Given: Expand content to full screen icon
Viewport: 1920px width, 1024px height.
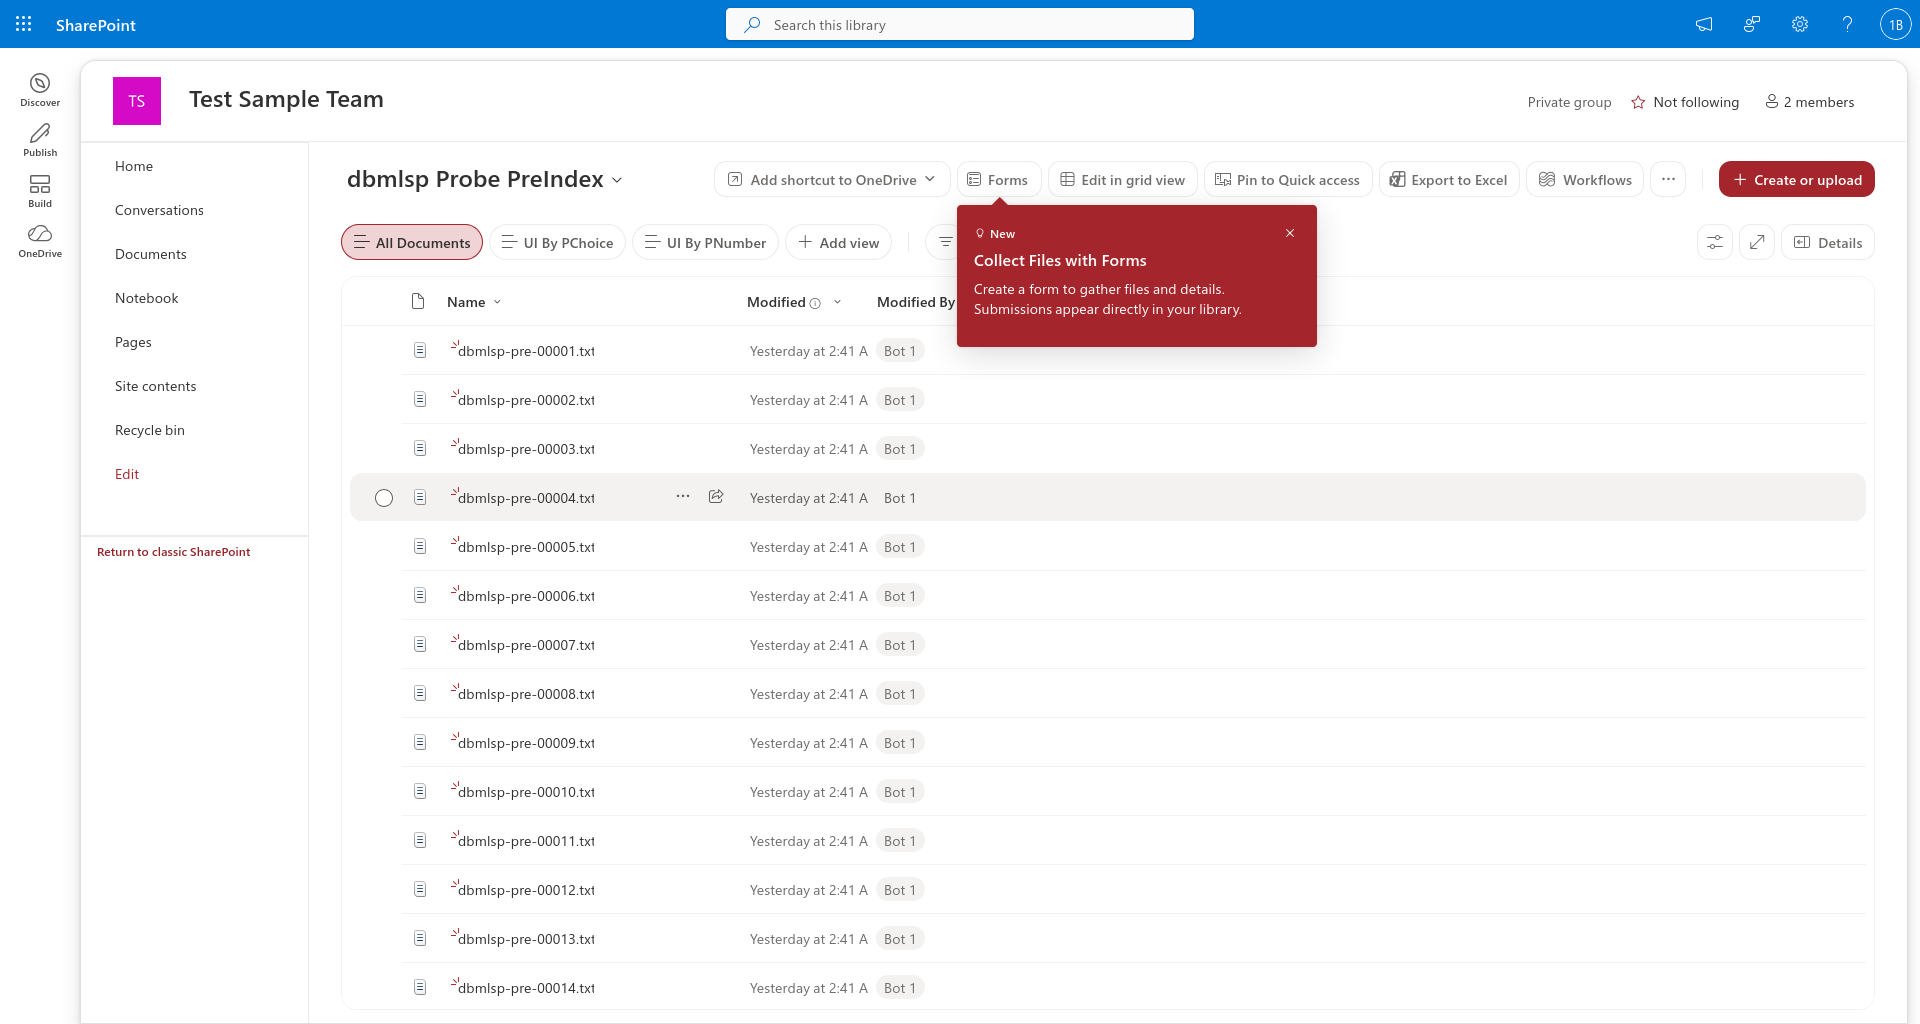Looking at the screenshot, I should (x=1757, y=242).
